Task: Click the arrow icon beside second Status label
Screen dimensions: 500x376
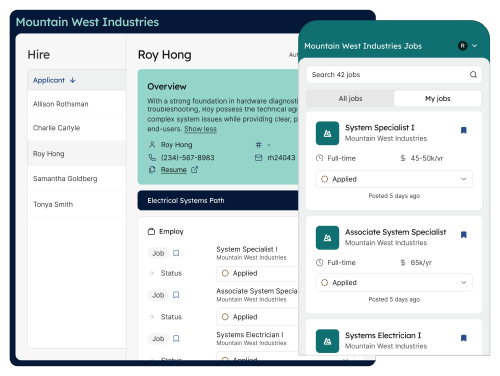Action: (x=151, y=317)
